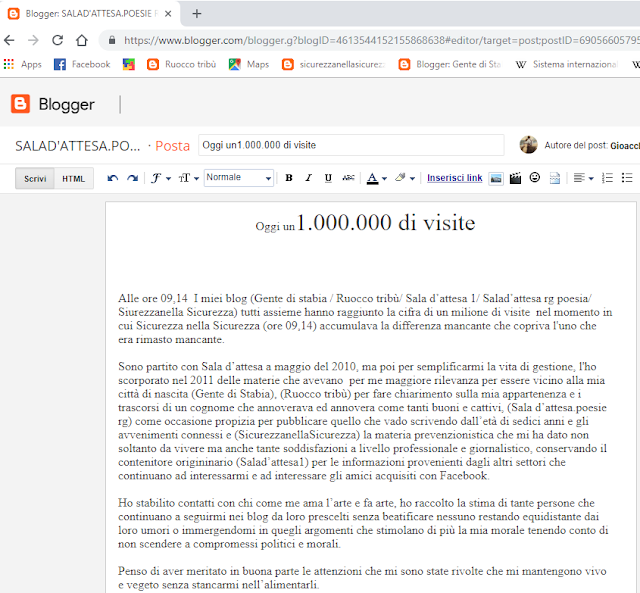Image resolution: width=640 pixels, height=593 pixels.
Task: Click the heading '1.000.000 di visite' in editor
Action: pos(386,223)
